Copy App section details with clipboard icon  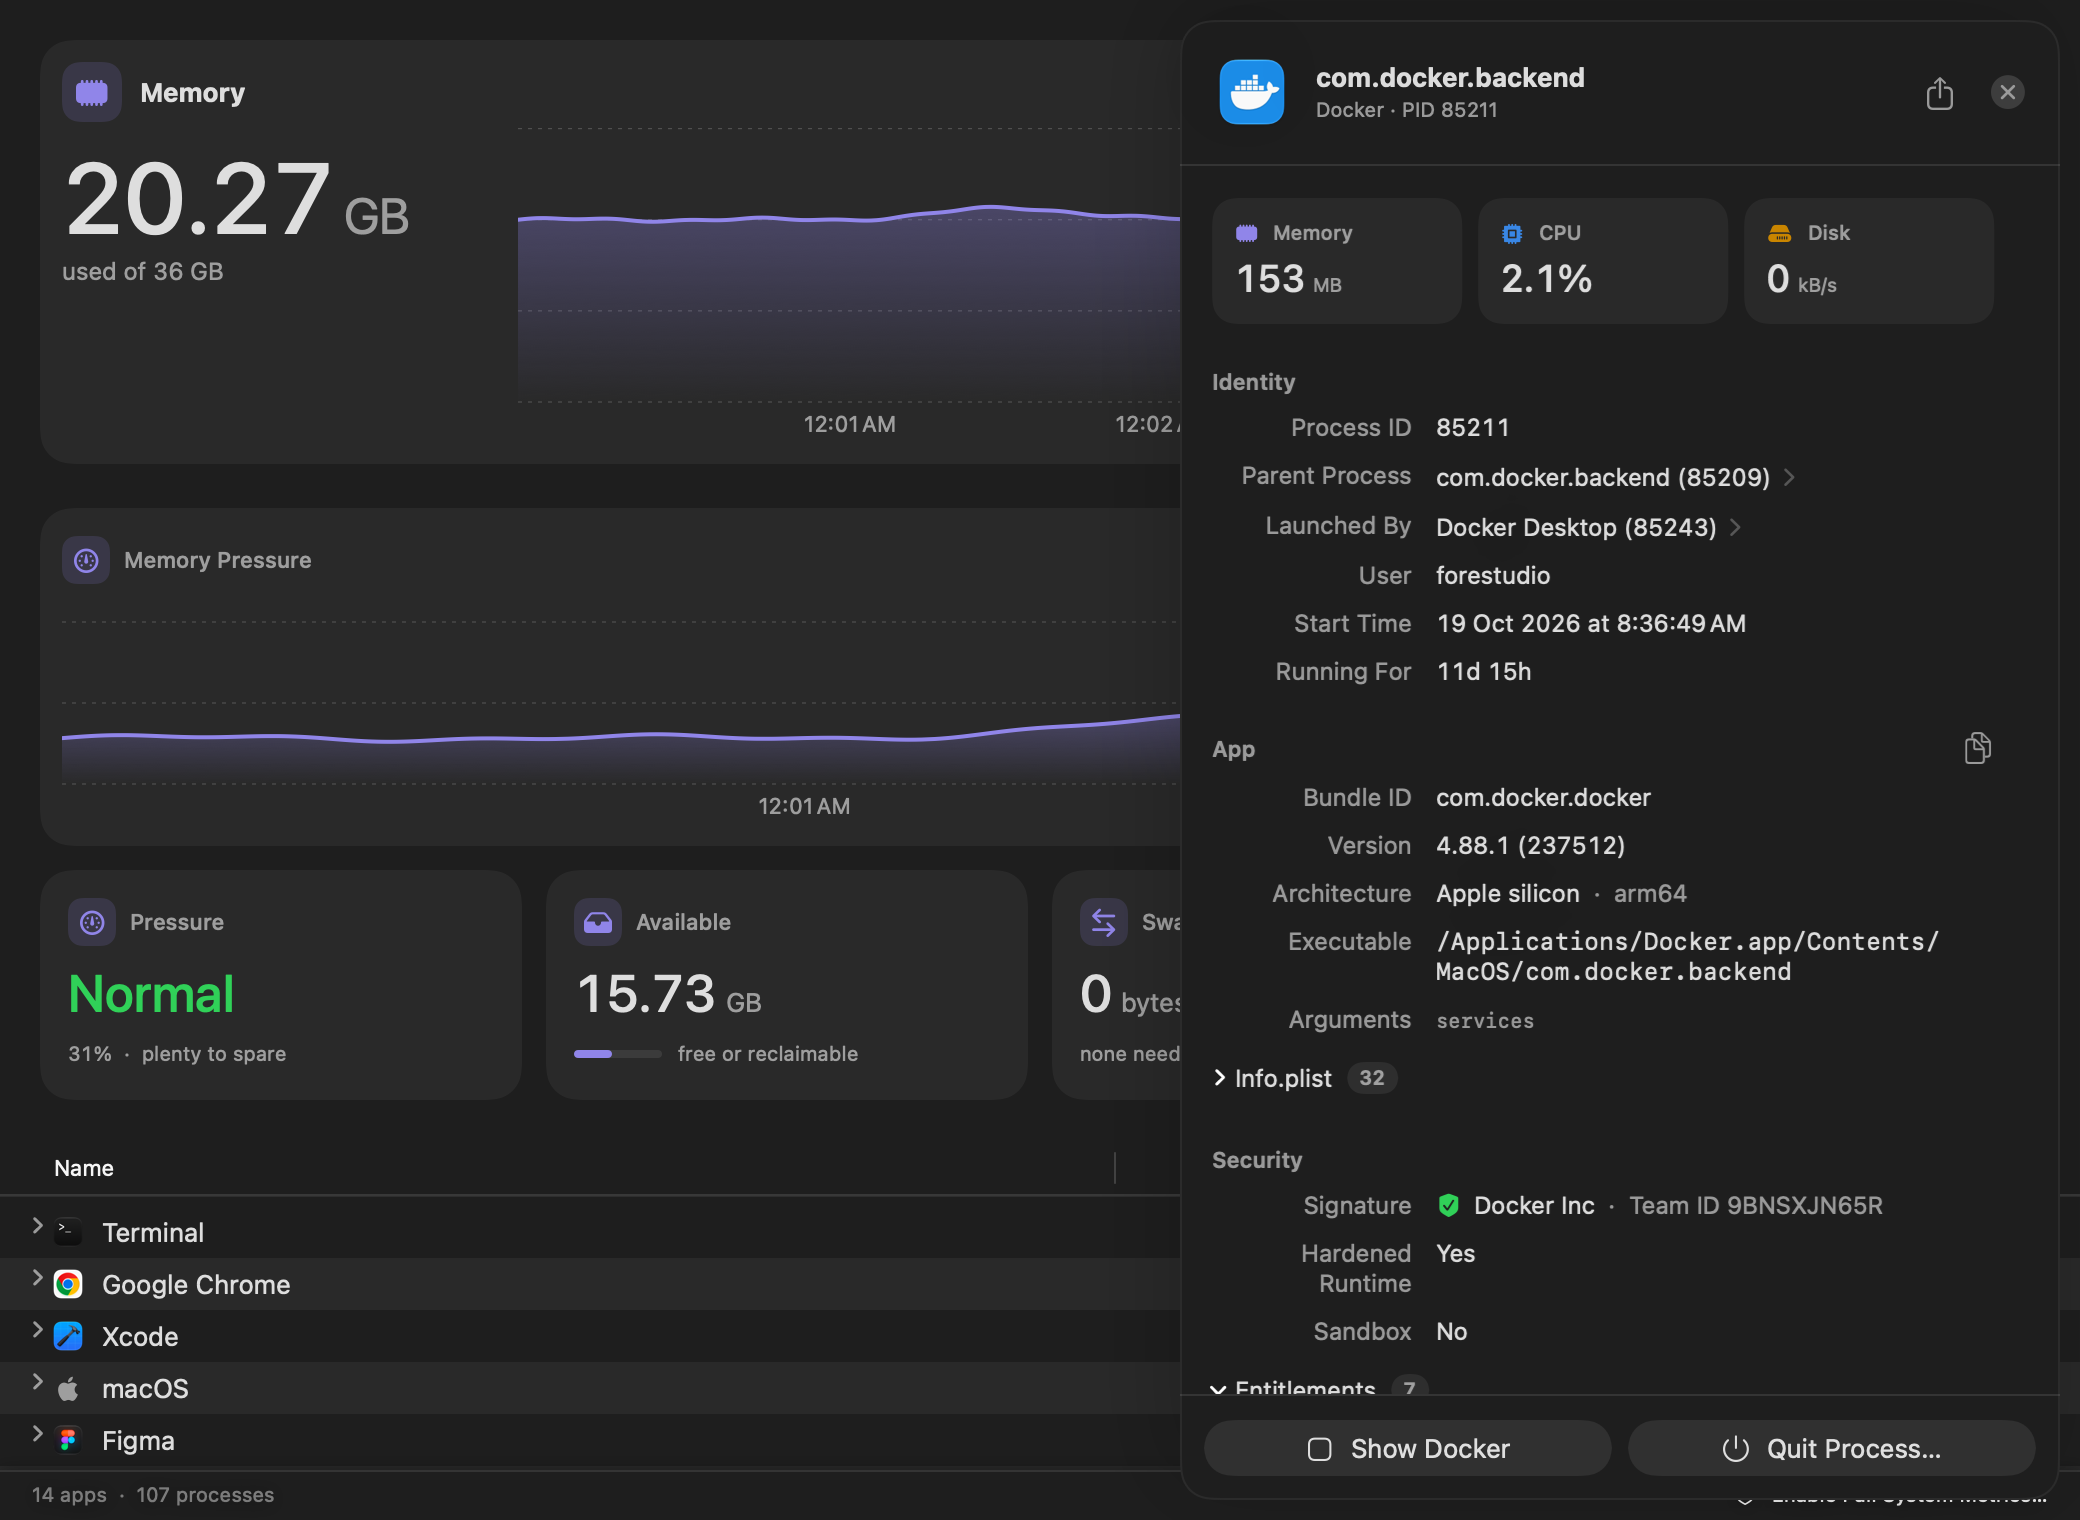[1977, 748]
